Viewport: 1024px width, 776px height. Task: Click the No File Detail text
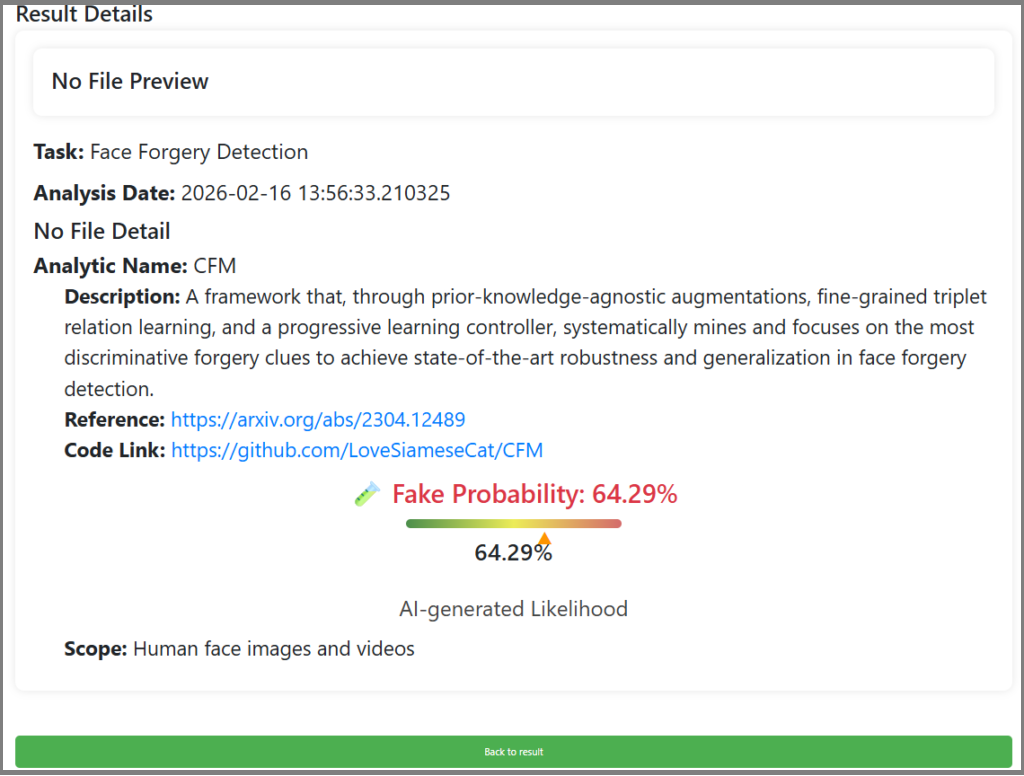pos(102,231)
